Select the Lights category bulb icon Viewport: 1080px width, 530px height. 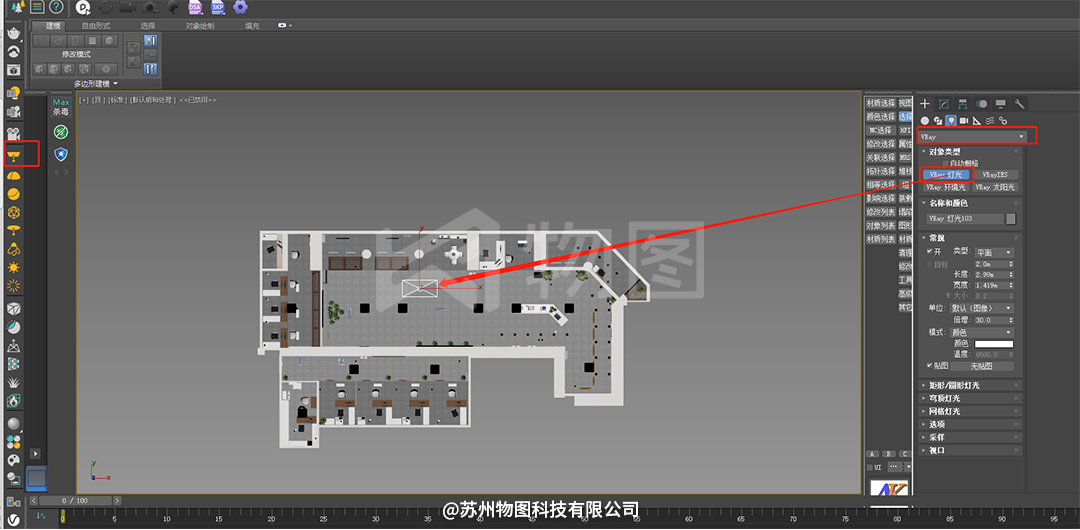[x=950, y=120]
